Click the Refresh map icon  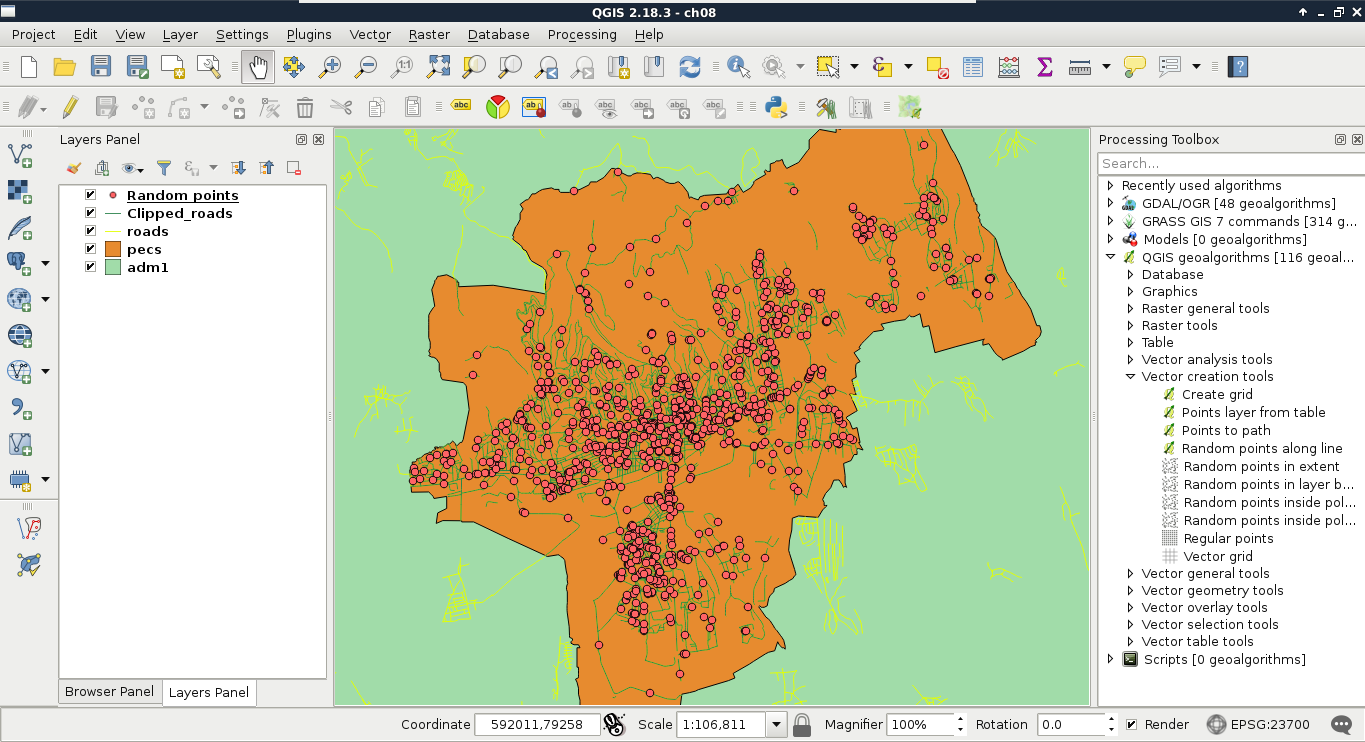689,67
